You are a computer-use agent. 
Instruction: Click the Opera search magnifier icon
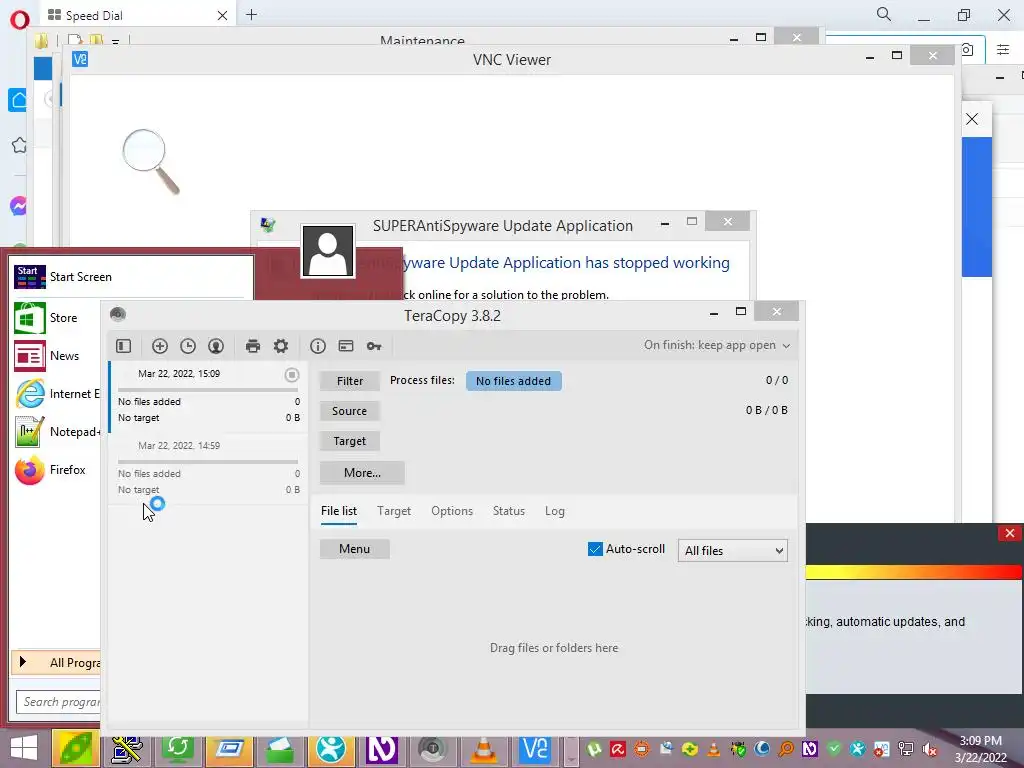tap(884, 14)
